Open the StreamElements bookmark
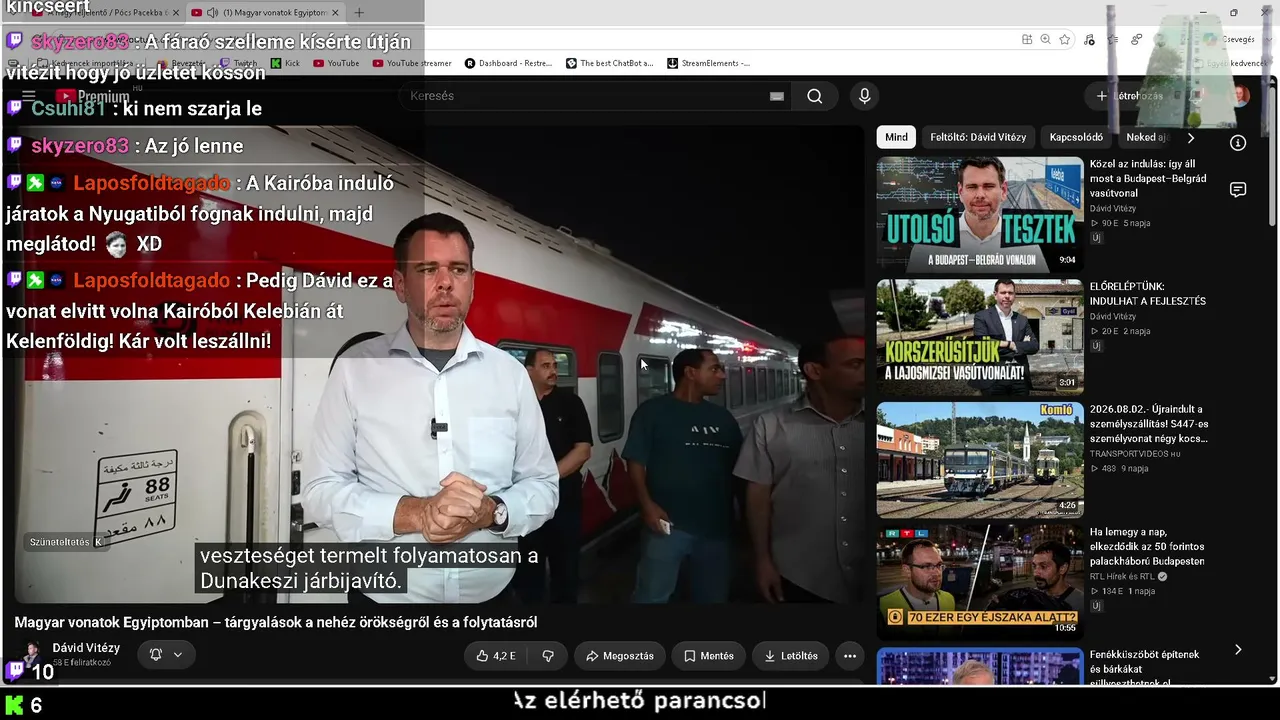The height and width of the screenshot is (720, 1280). tap(708, 63)
